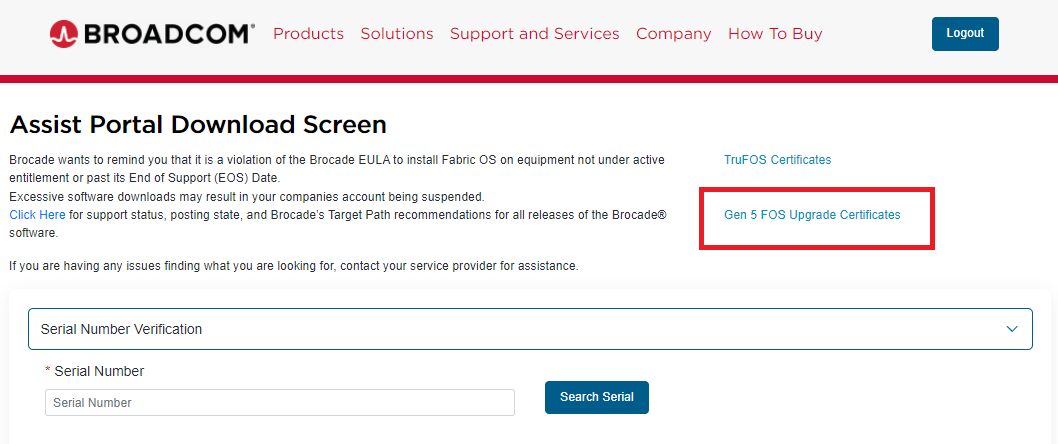Go to Support and Services
Viewport: 1058px width, 444px height.
(534, 34)
